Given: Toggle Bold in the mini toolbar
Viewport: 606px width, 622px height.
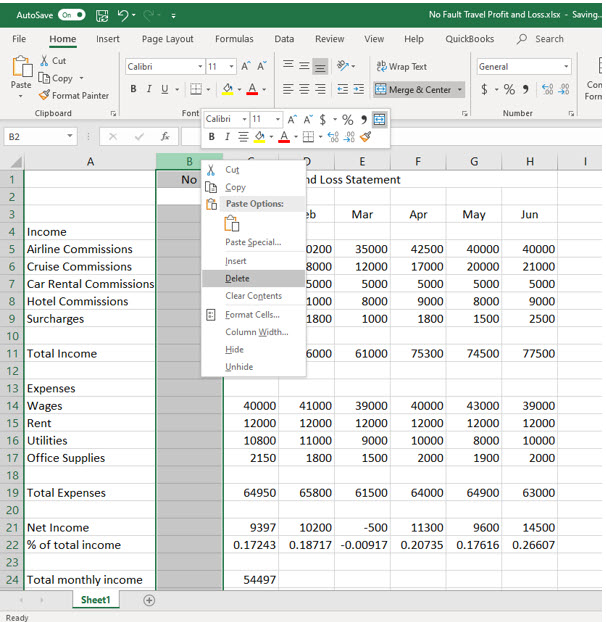Looking at the screenshot, I should pyautogui.click(x=211, y=137).
